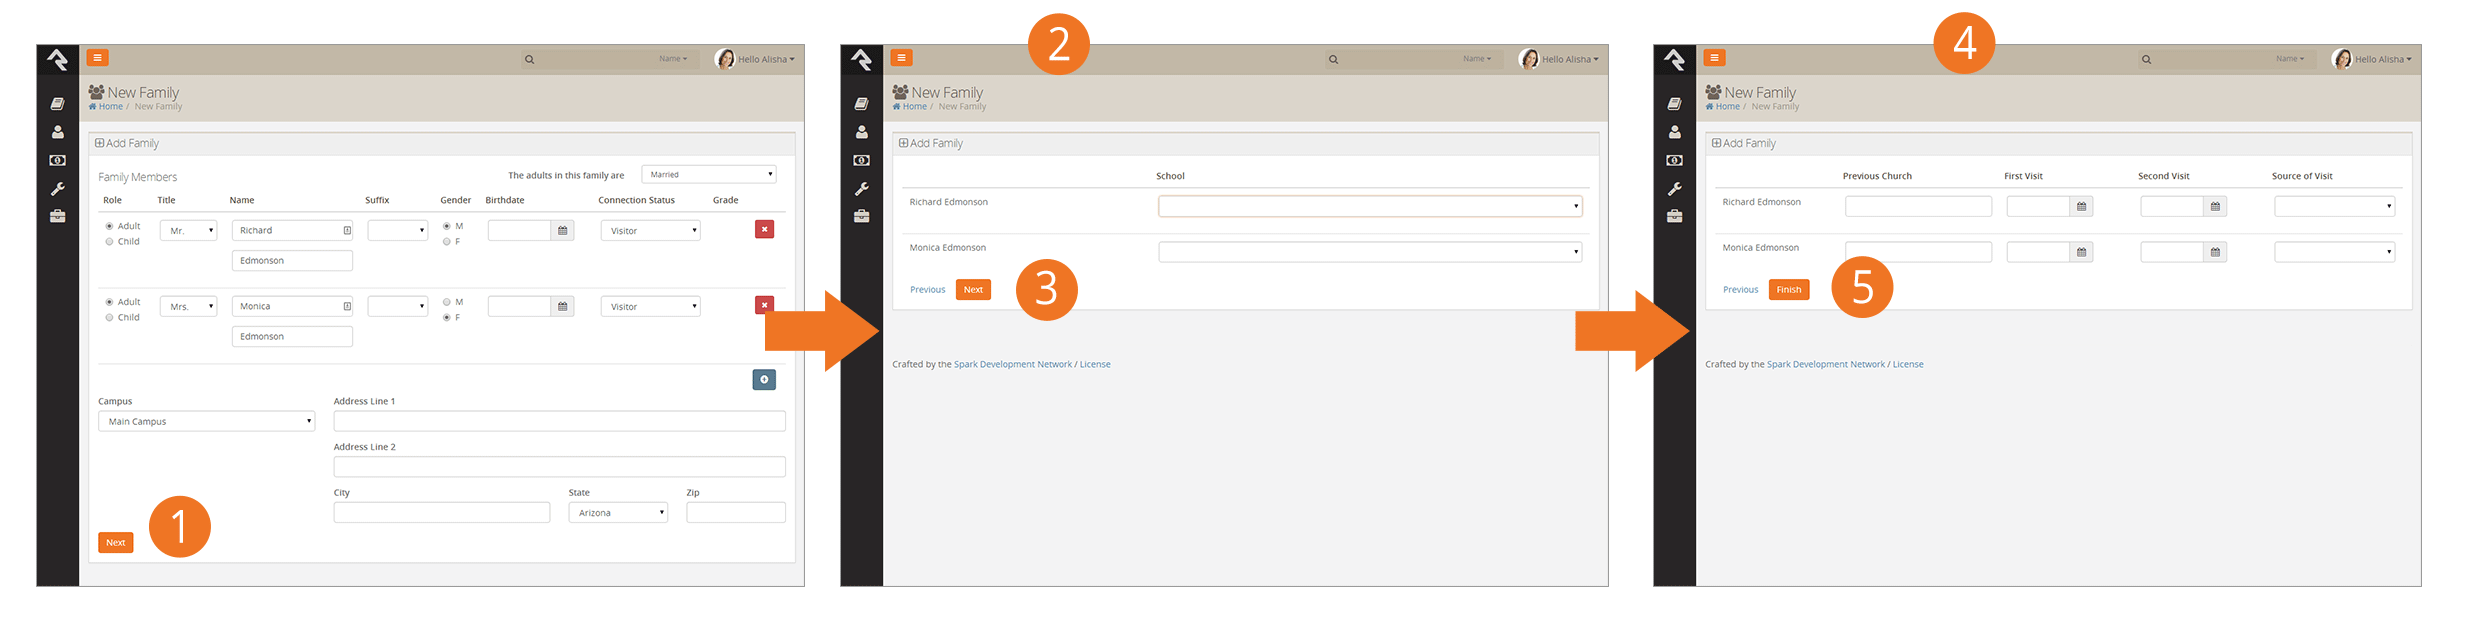Open the money sidebar icon on the Family Members screen
The width and height of the screenshot is (2466, 635).
[x=58, y=160]
